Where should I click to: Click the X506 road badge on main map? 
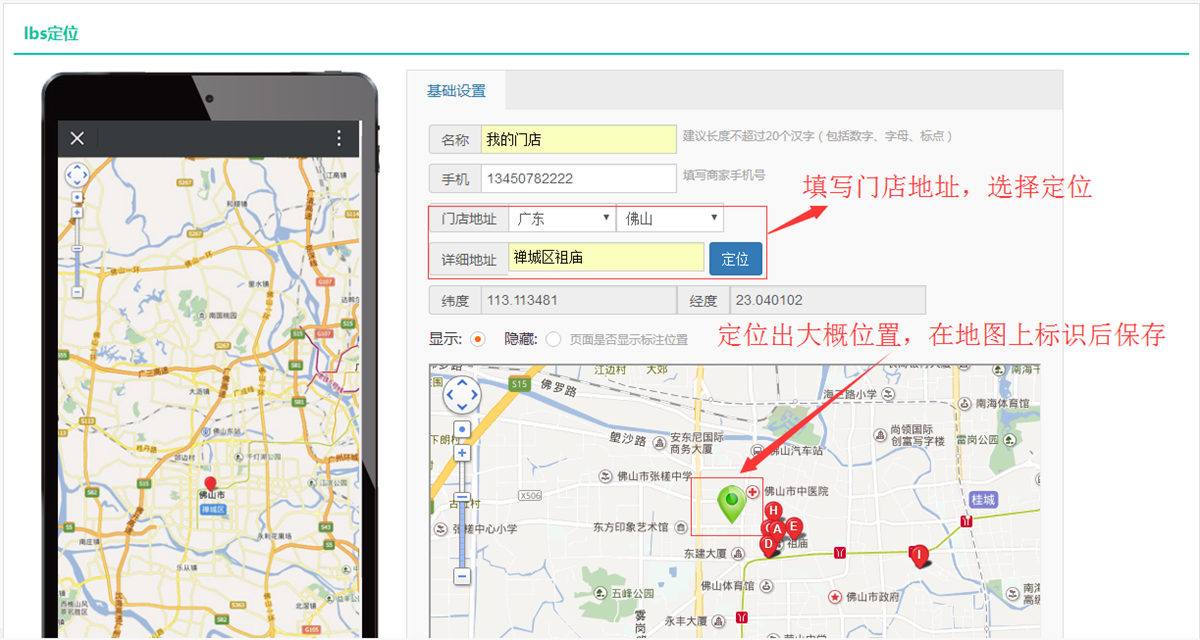531,496
